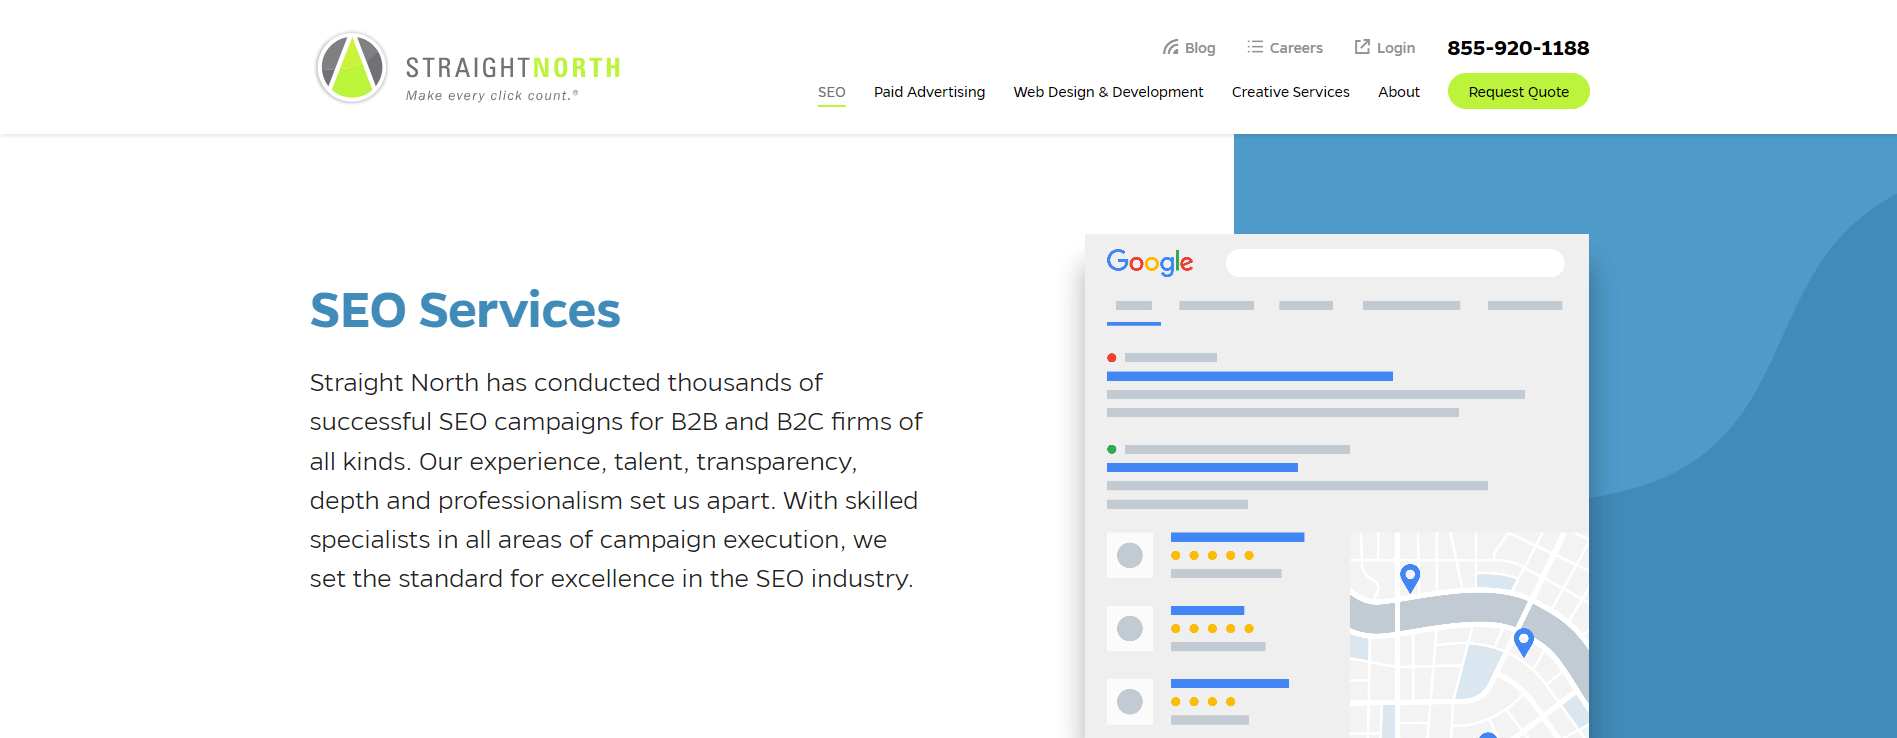This screenshot has width=1897, height=738.
Task: Open the Paid Advertising menu
Action: [930, 92]
